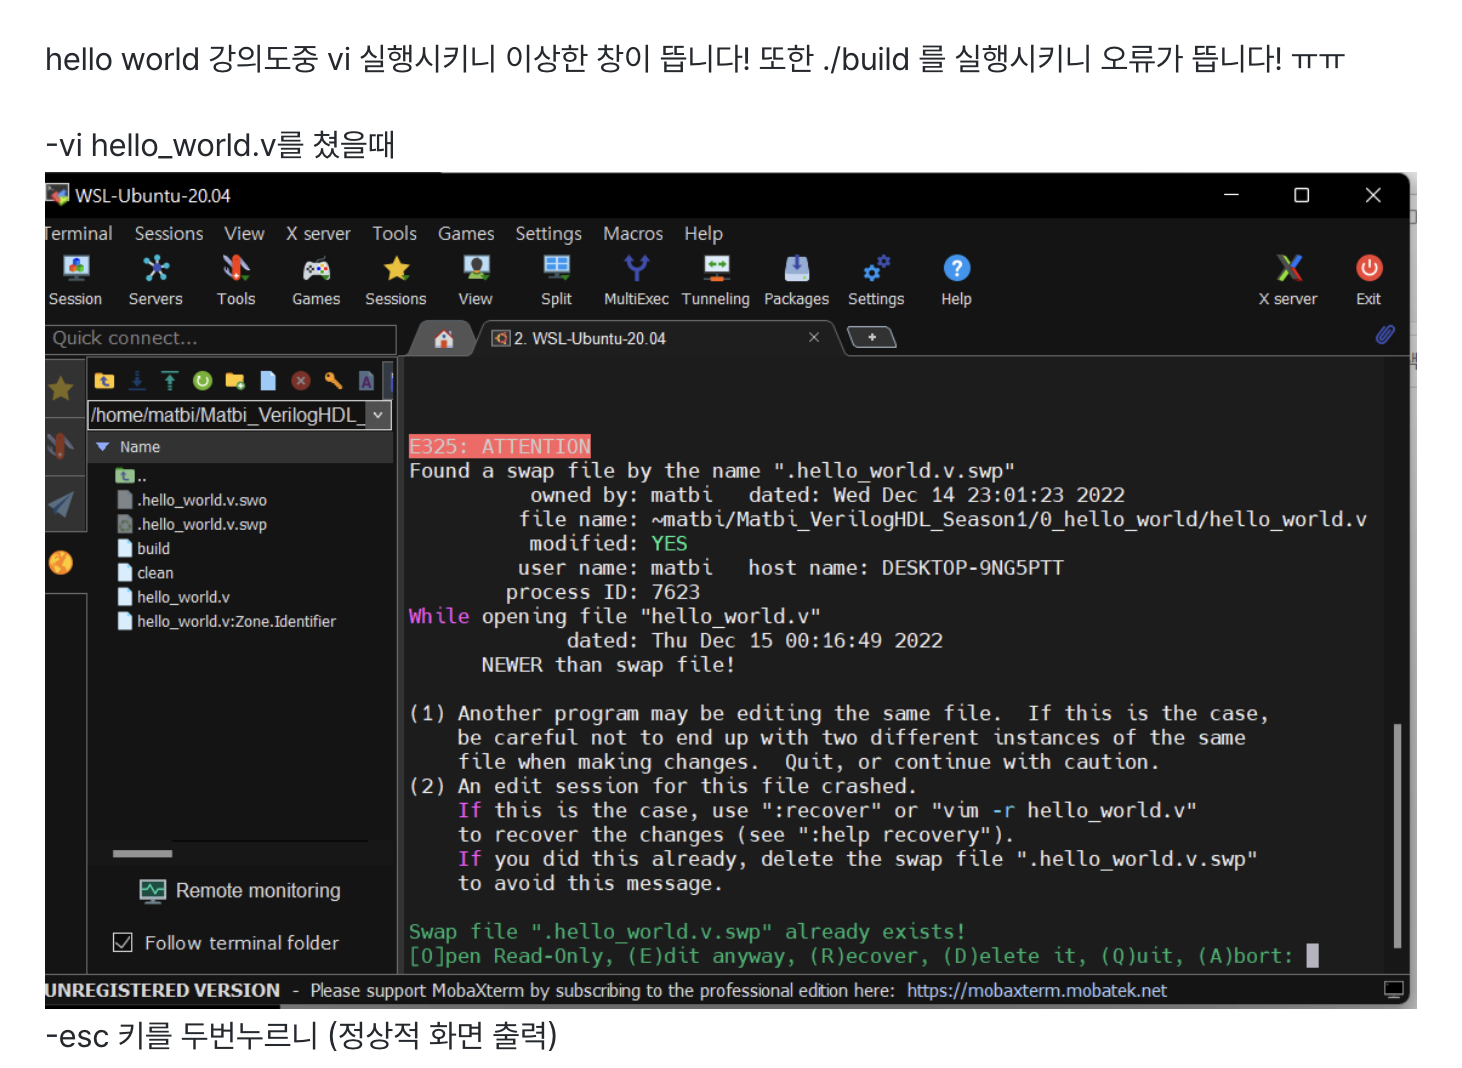Open the mobaxterm.mobatek.net link
This screenshot has height=1068, width=1462.
(1037, 990)
